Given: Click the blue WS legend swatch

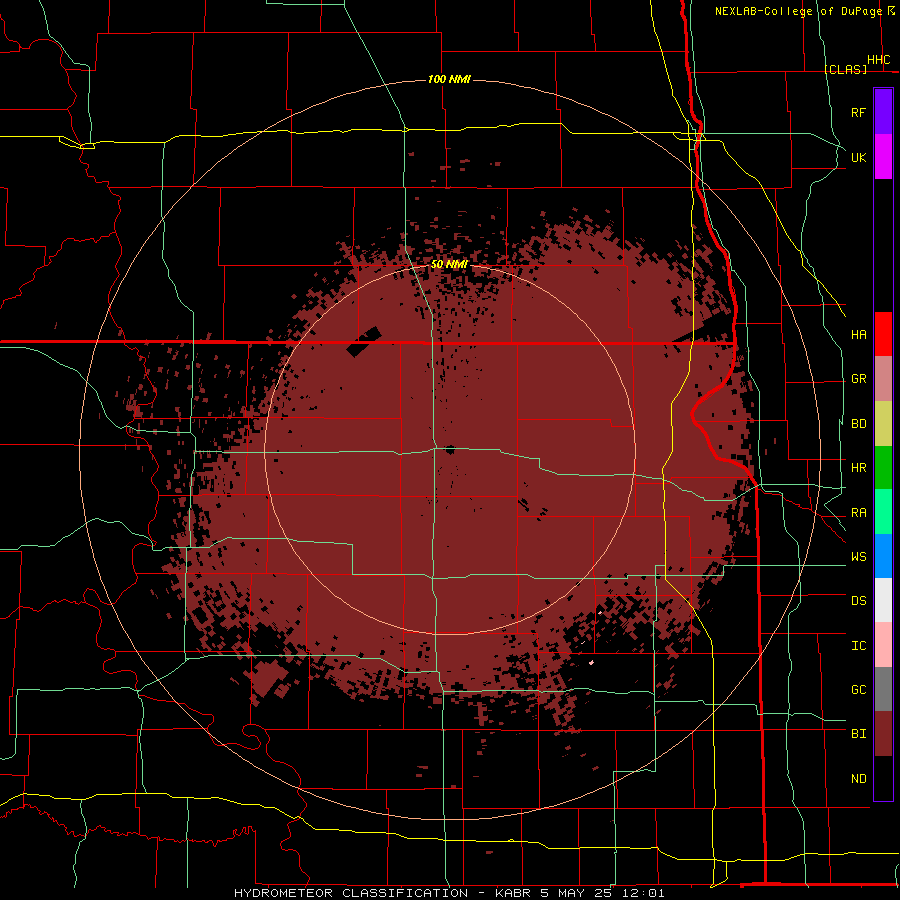Looking at the screenshot, I should pyautogui.click(x=883, y=556).
